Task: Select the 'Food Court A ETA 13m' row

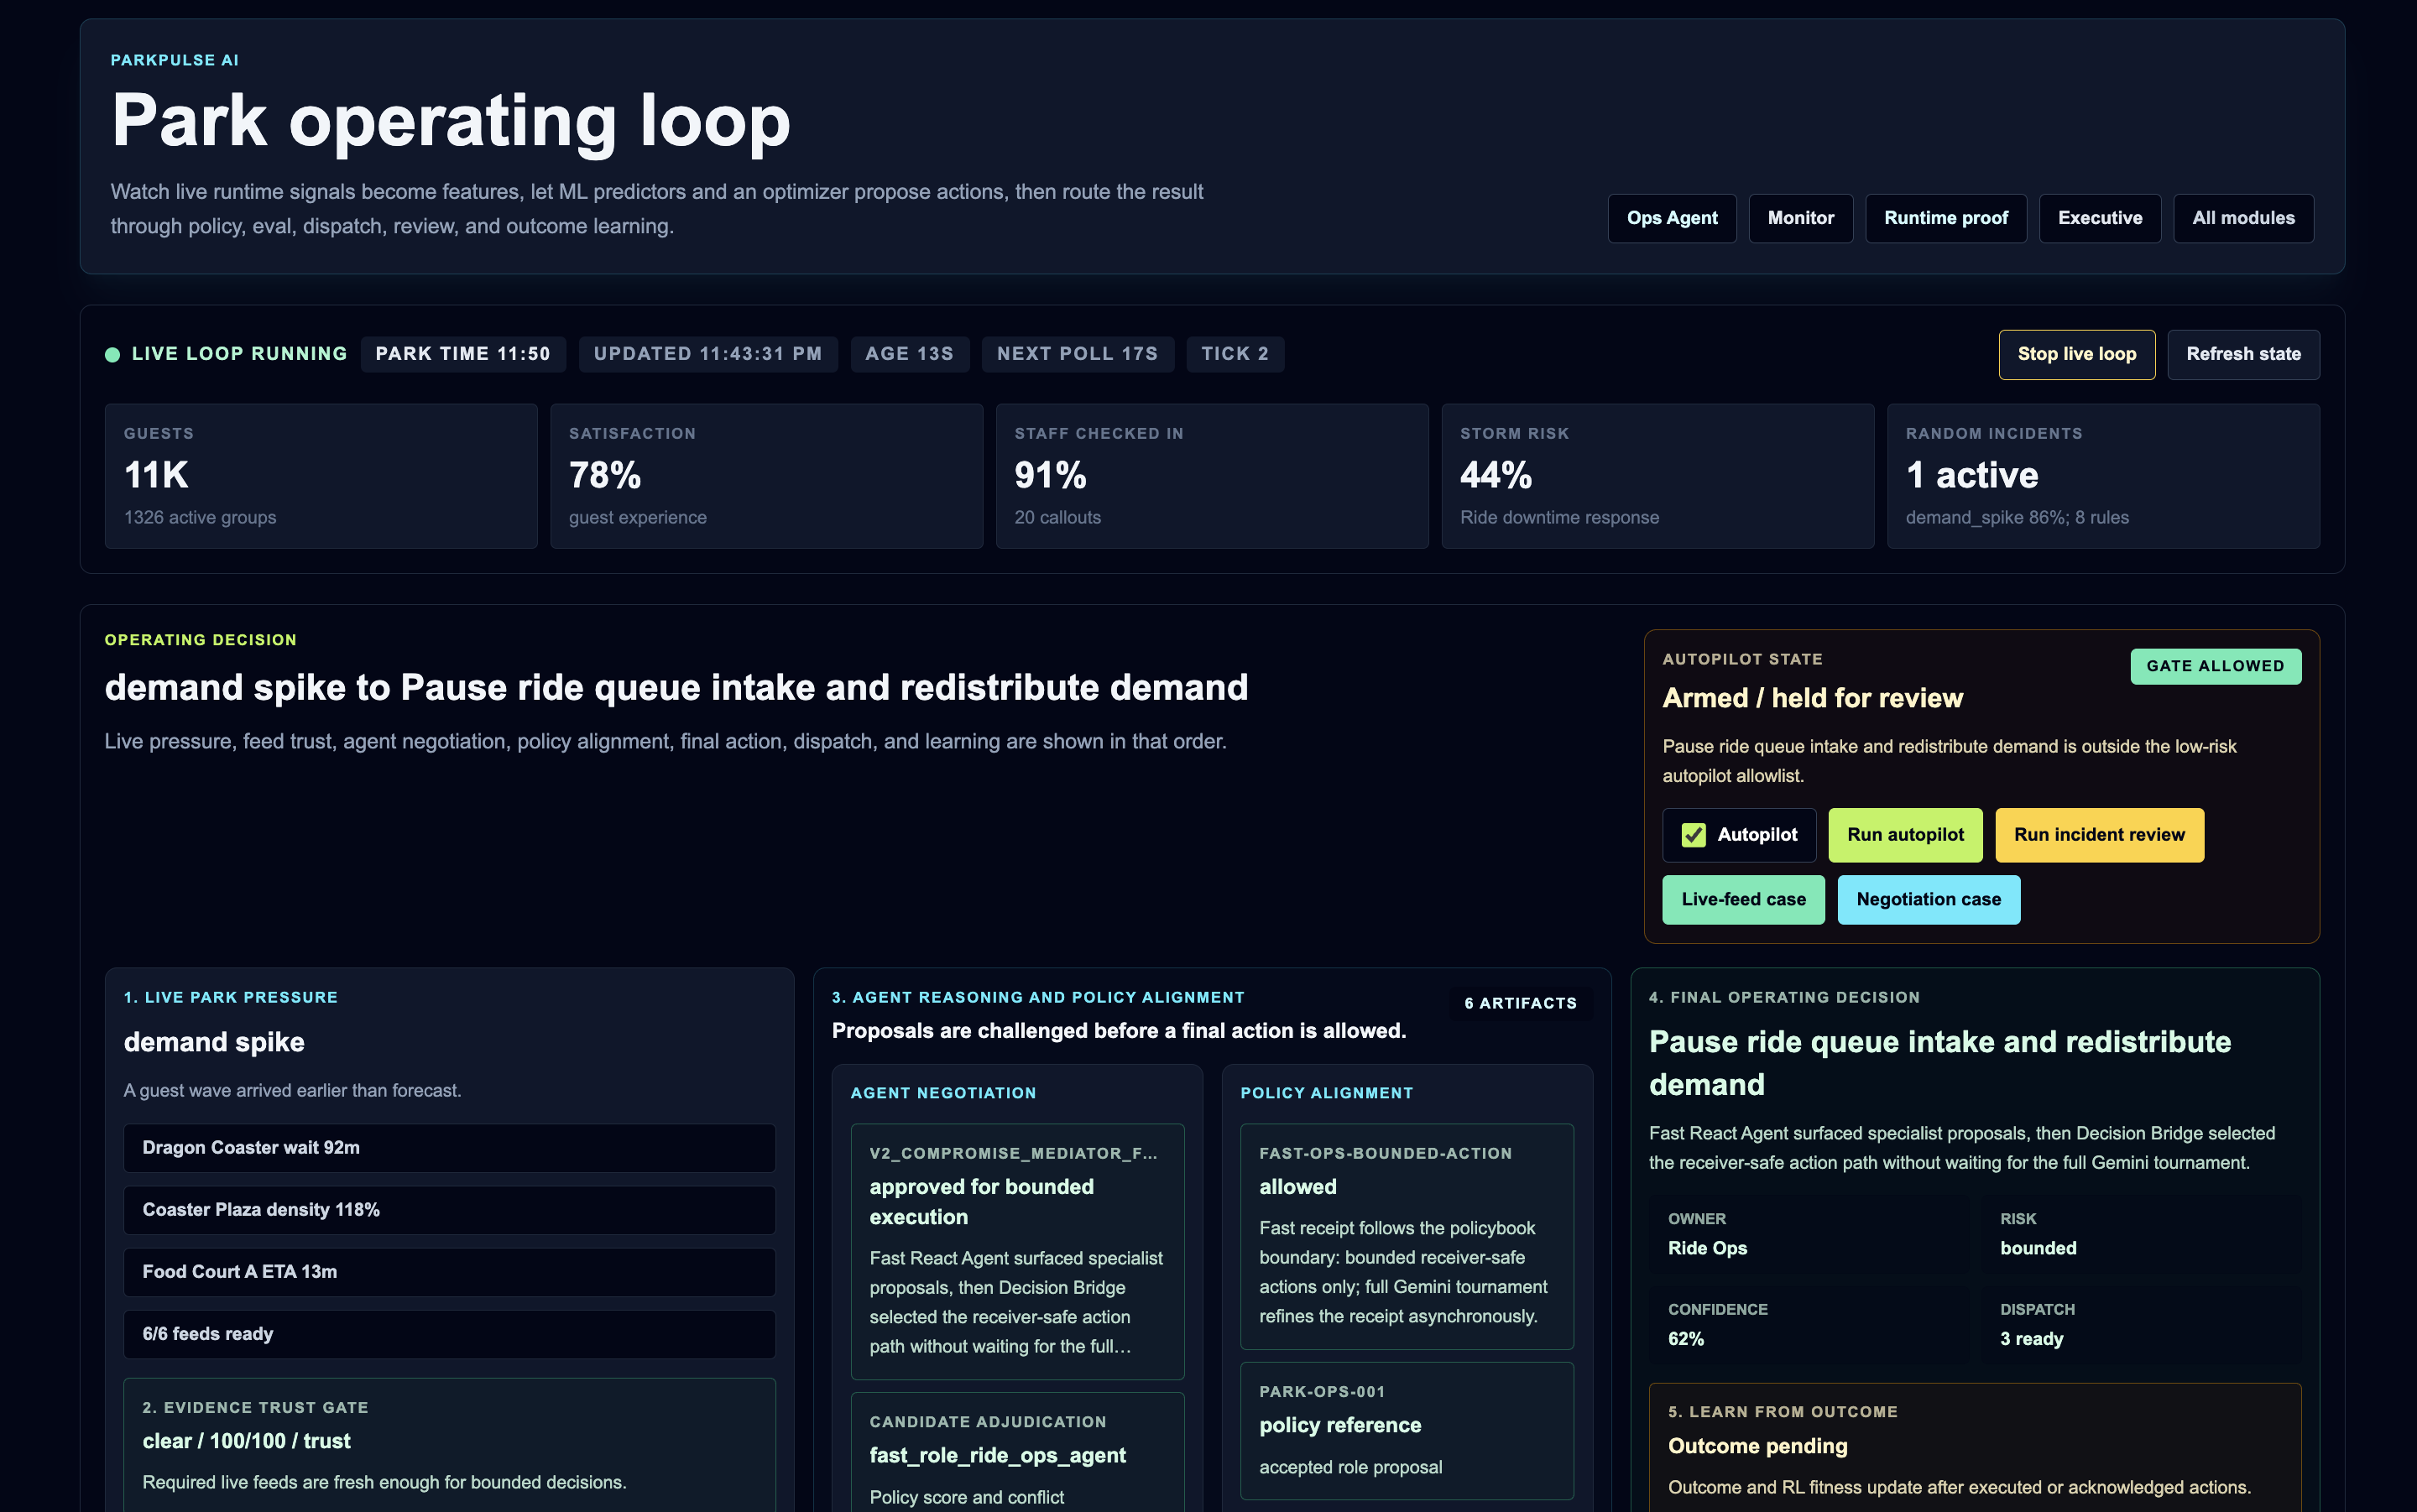Action: (449, 1272)
